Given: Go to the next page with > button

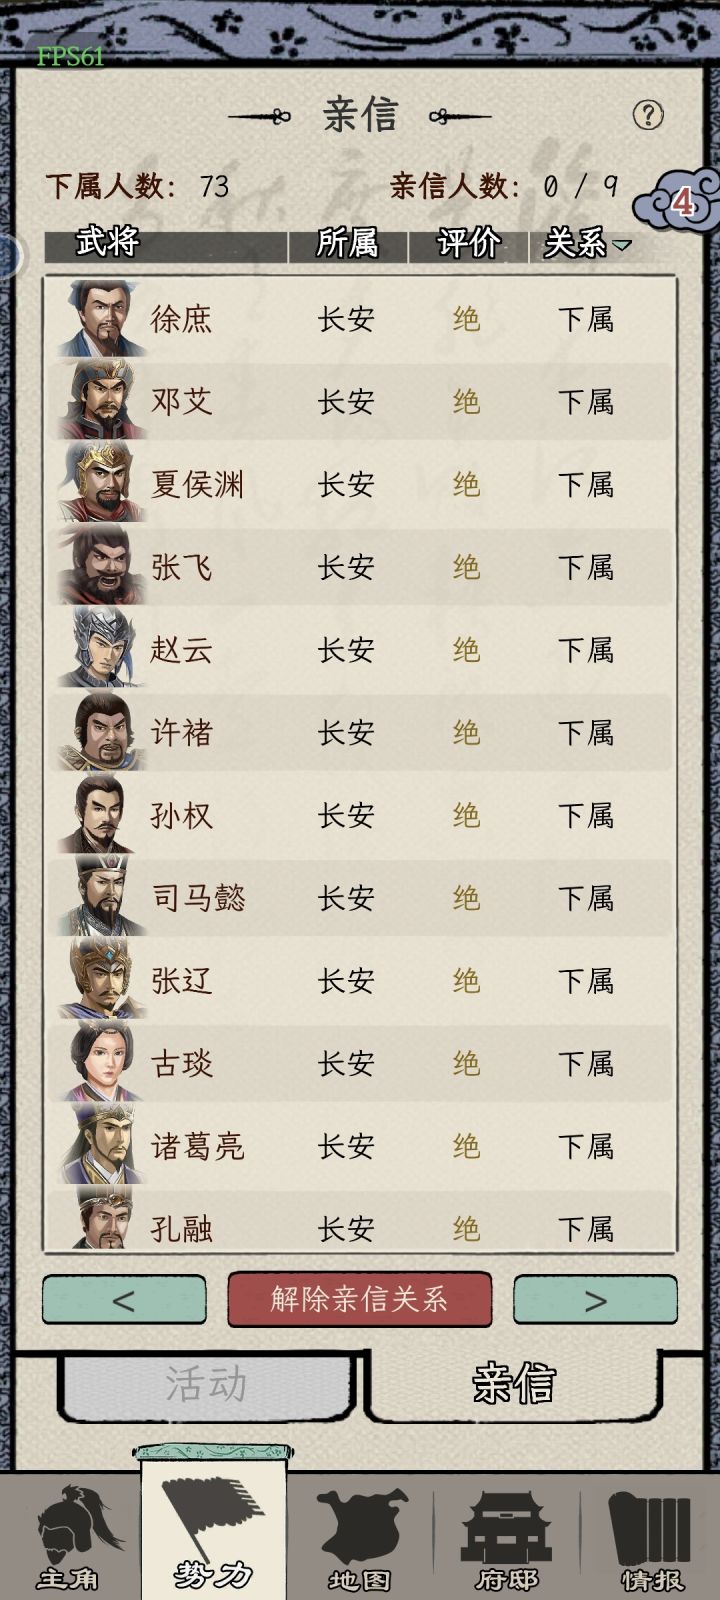Looking at the screenshot, I should pyautogui.click(x=596, y=1300).
